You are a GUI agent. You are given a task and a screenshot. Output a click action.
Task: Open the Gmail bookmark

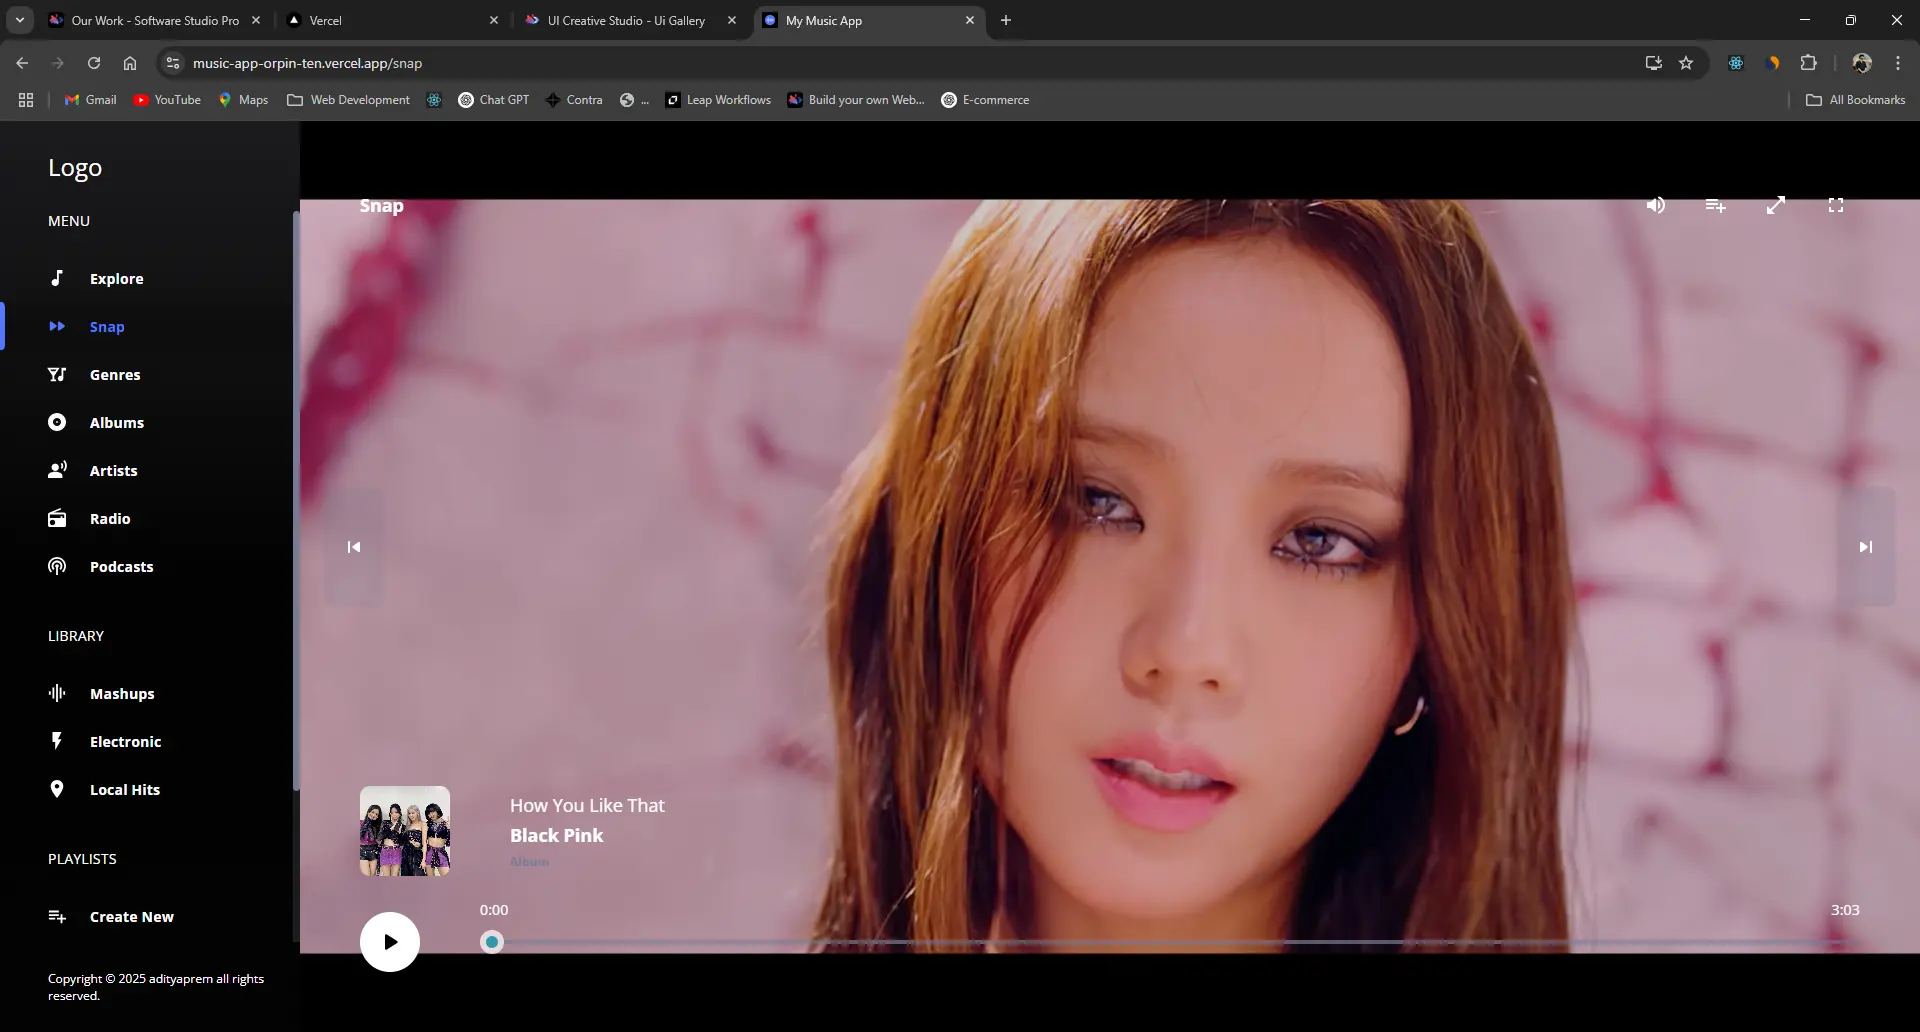pos(91,100)
